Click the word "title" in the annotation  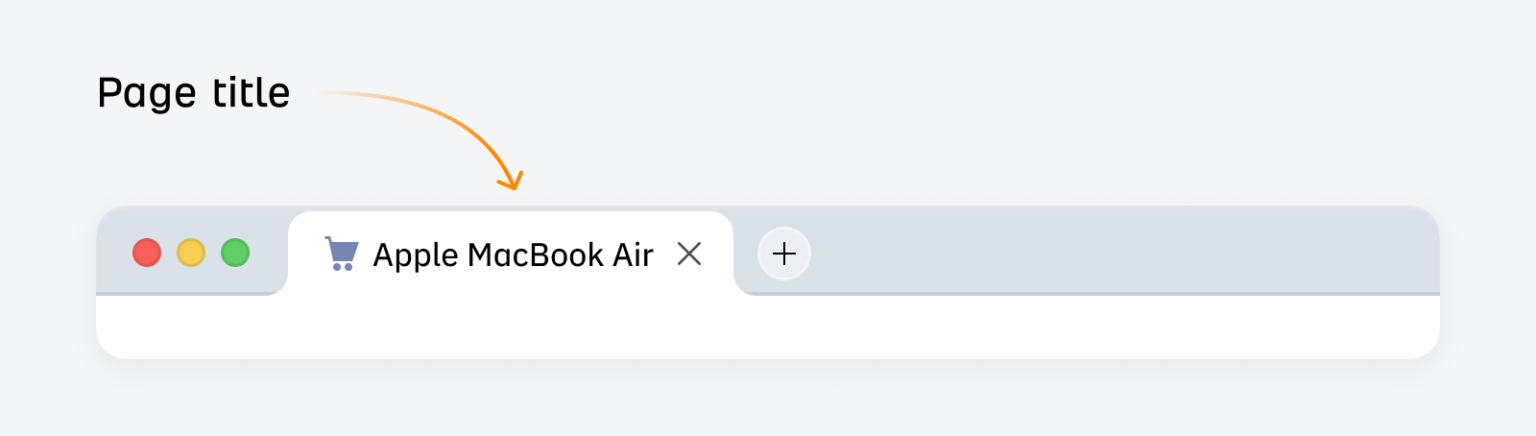coord(251,94)
